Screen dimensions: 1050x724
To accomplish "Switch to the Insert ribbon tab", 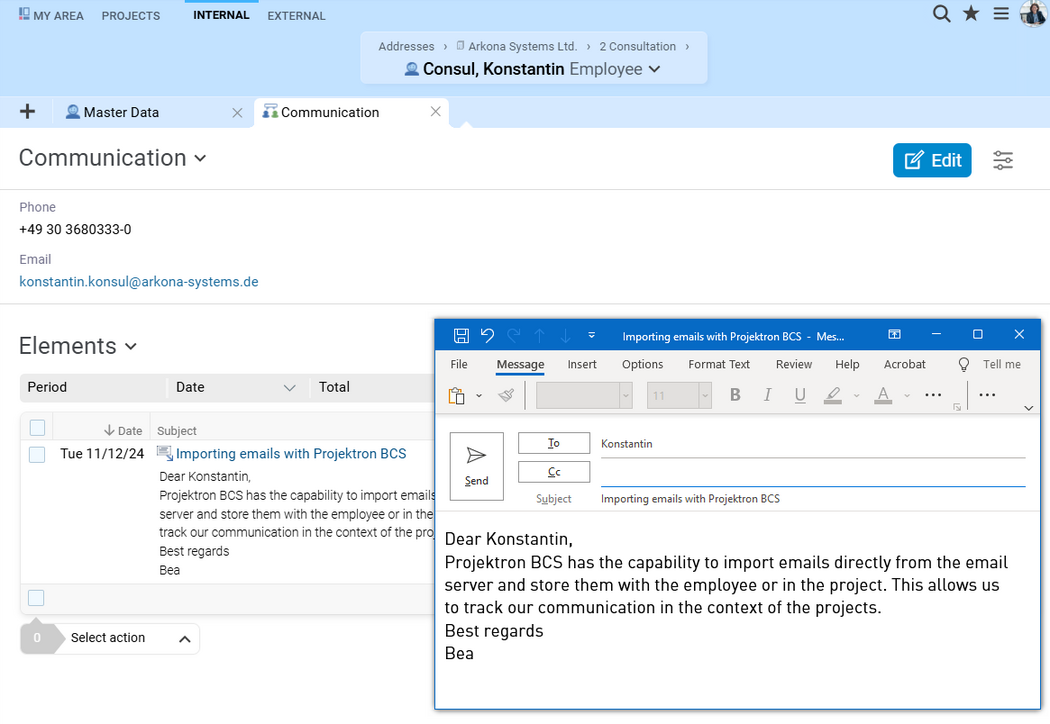I will (582, 364).
